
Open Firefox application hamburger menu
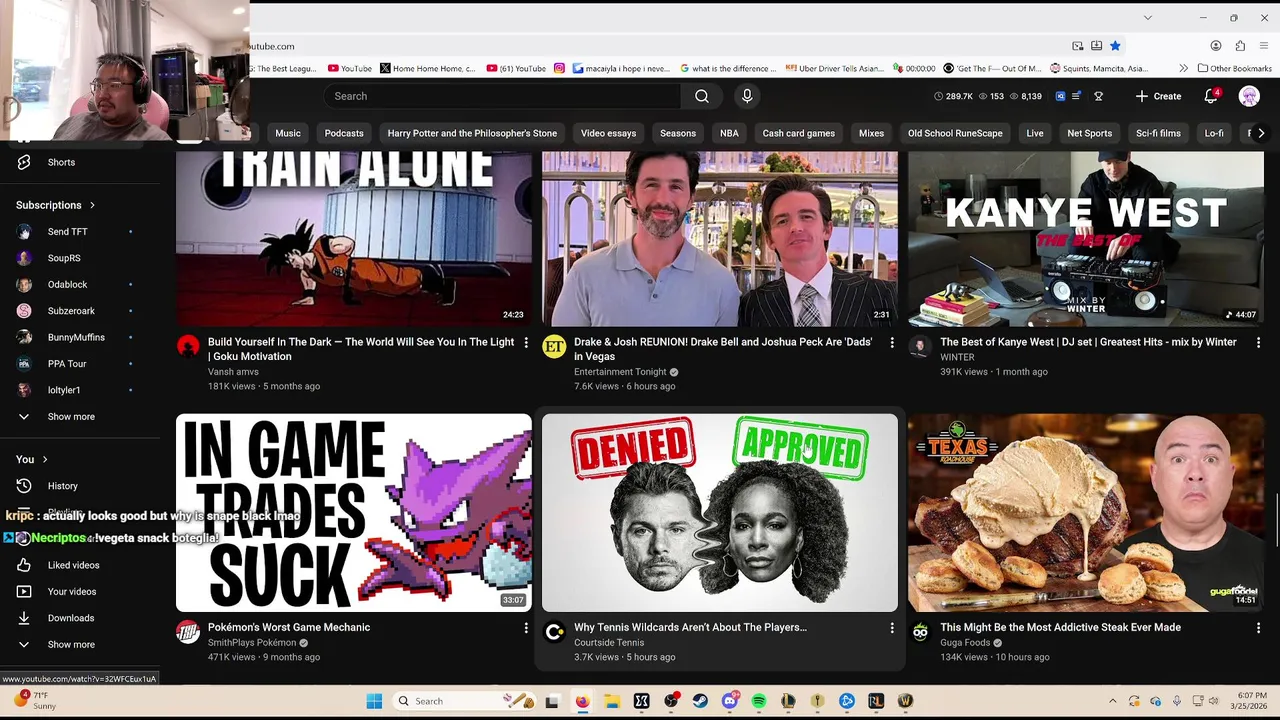[x=1264, y=46]
